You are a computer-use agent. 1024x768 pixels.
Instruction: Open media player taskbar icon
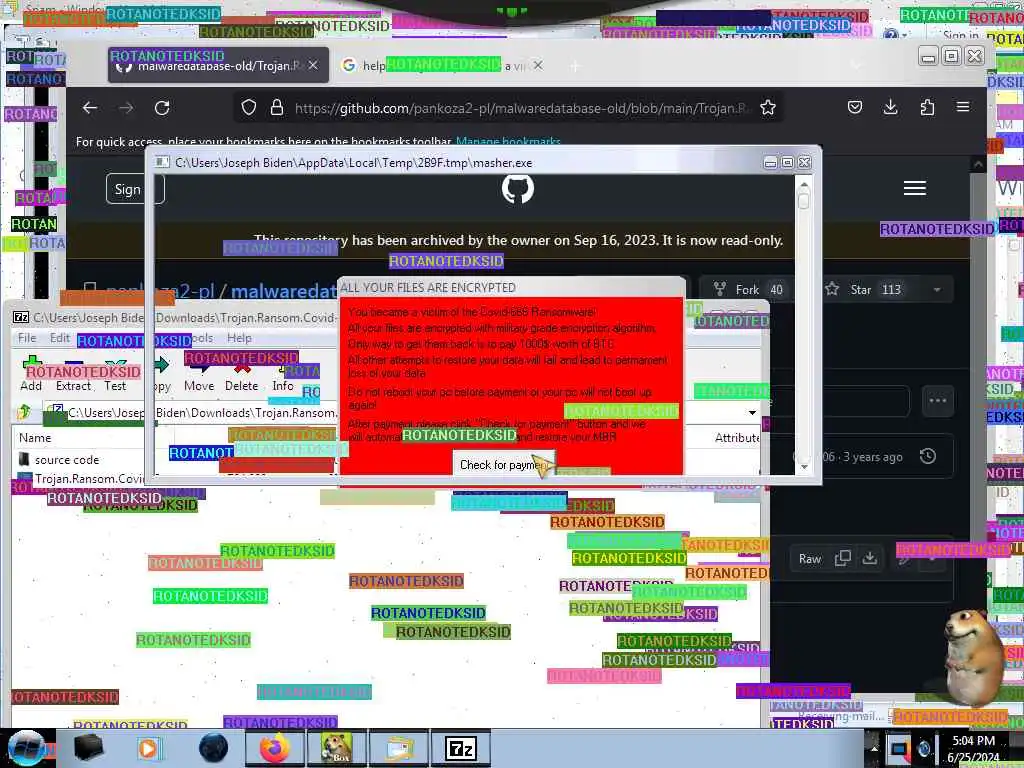point(148,748)
